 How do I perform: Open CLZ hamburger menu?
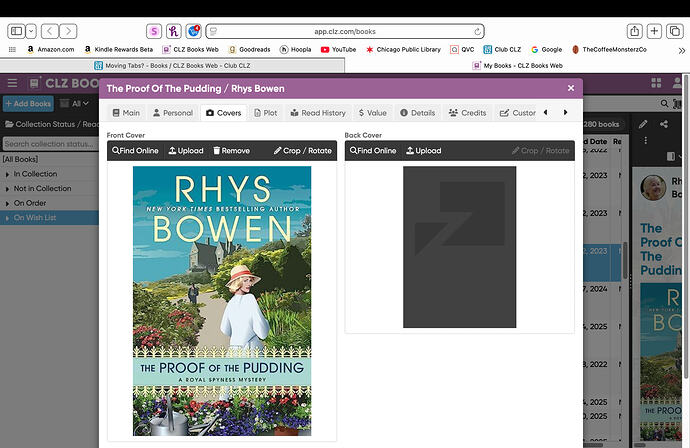[12, 83]
